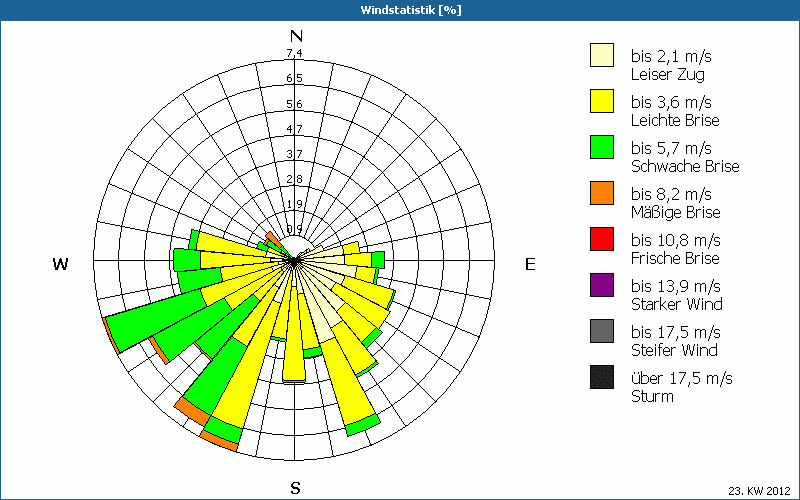
Task: Click the 'Leiser Zug' legend label
Action: pos(668,75)
